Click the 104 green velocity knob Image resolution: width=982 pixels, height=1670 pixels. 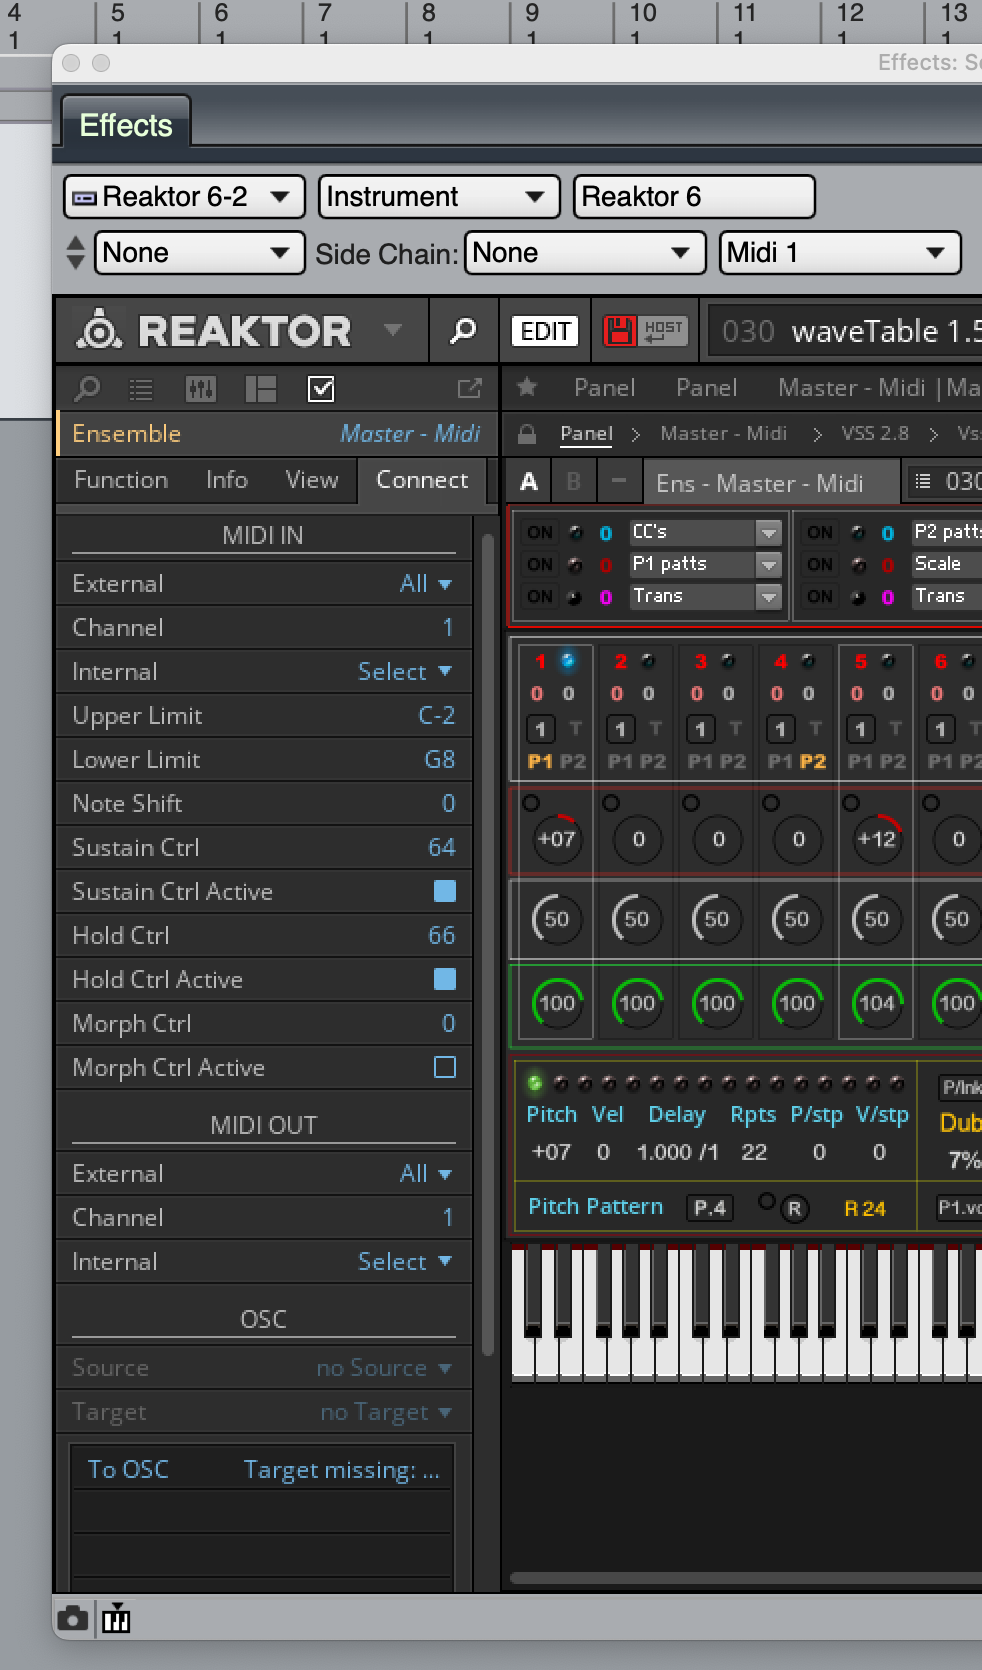(x=877, y=1003)
